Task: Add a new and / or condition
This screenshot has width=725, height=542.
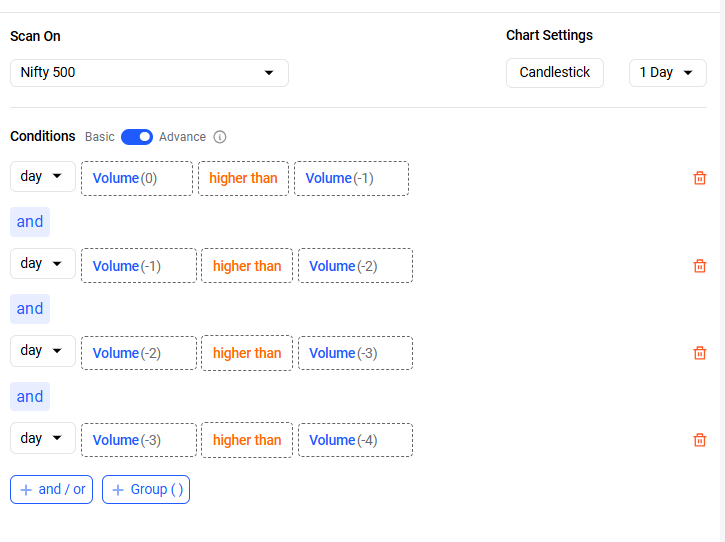Action: pos(51,489)
